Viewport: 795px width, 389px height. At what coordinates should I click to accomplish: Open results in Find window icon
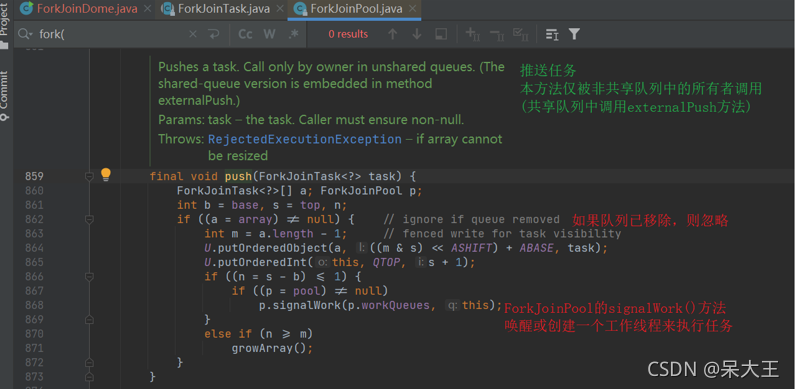tap(441, 34)
